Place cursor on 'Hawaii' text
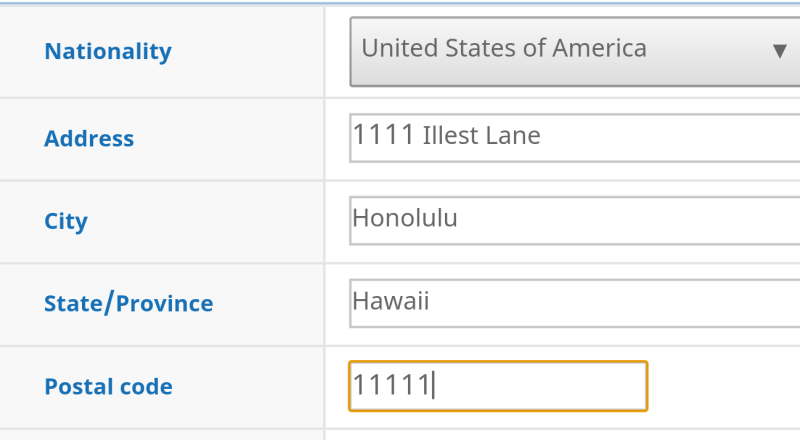 (x=391, y=300)
